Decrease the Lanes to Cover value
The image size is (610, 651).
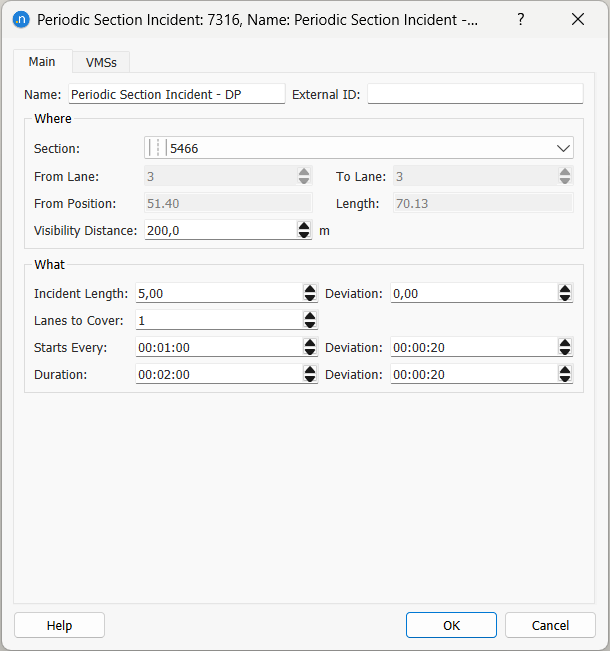click(x=310, y=325)
